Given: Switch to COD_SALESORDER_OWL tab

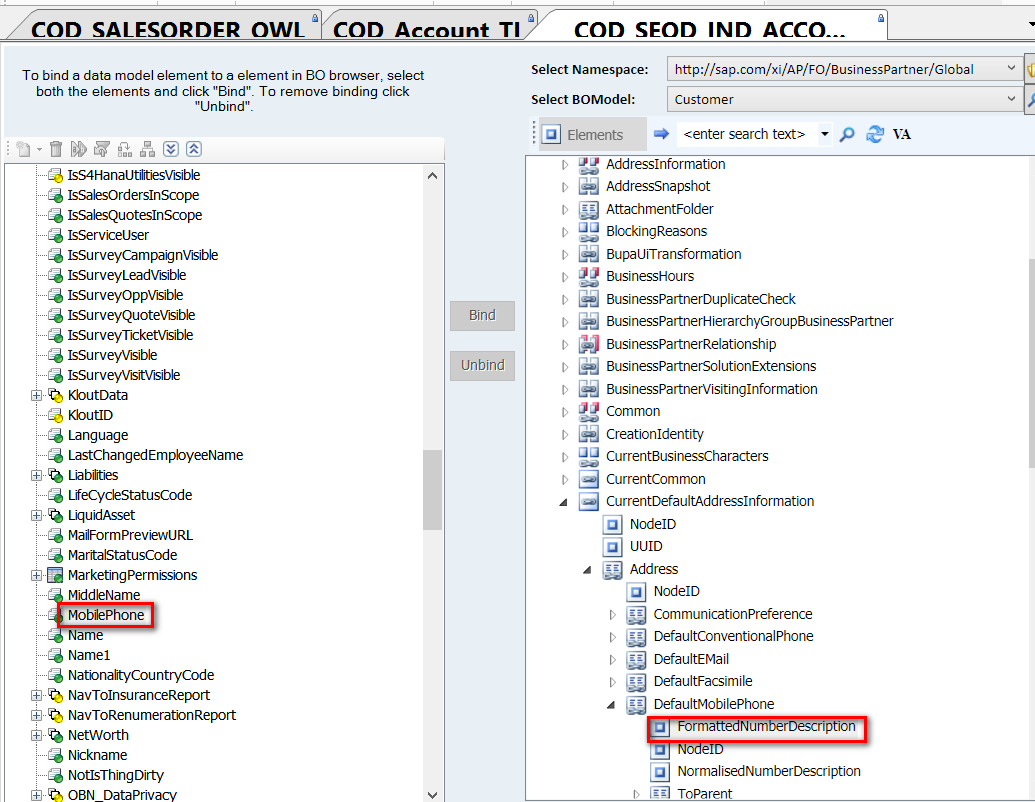Looking at the screenshot, I should point(168,28).
